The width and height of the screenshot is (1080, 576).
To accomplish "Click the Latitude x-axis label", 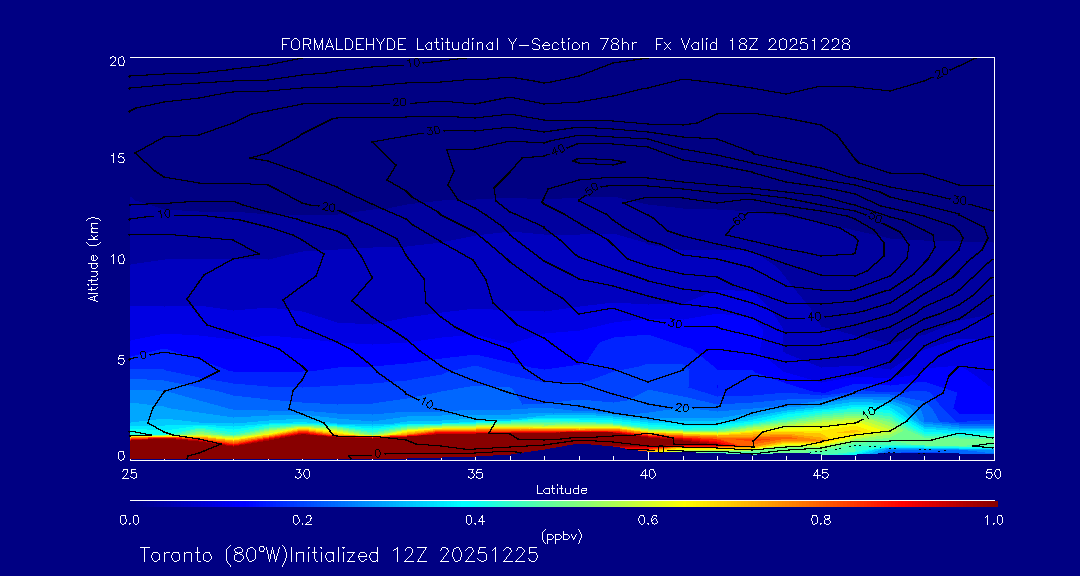I will pos(560,490).
